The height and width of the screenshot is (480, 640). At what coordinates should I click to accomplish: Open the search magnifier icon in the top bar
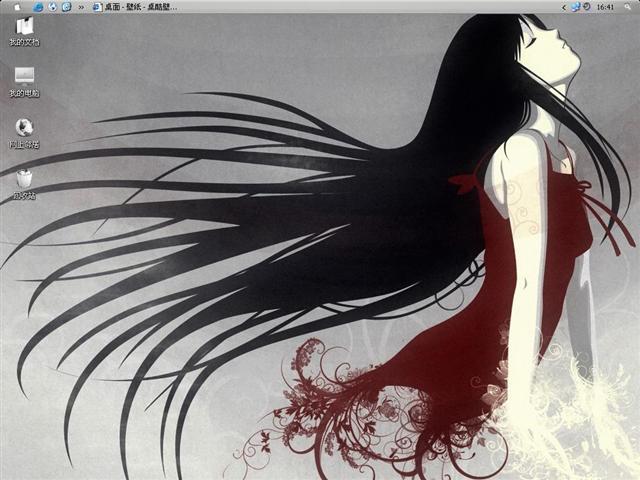pos(628,7)
